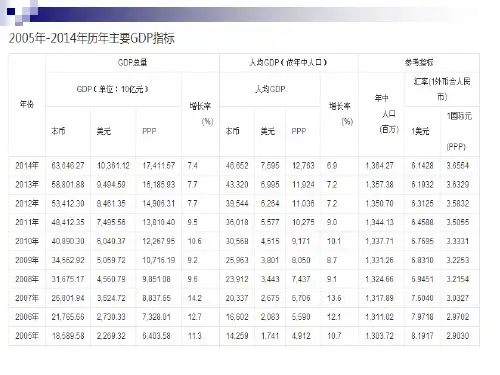Click the GDP总量 group header
Viewport: 500px width, 375px height.
click(x=132, y=62)
